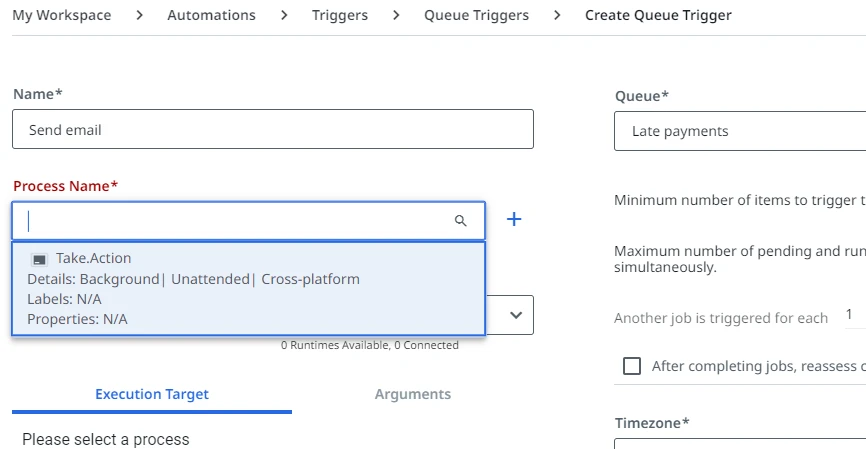Click chevron after My Workspace breadcrumb
This screenshot has height=449, width=866.
pos(140,15)
